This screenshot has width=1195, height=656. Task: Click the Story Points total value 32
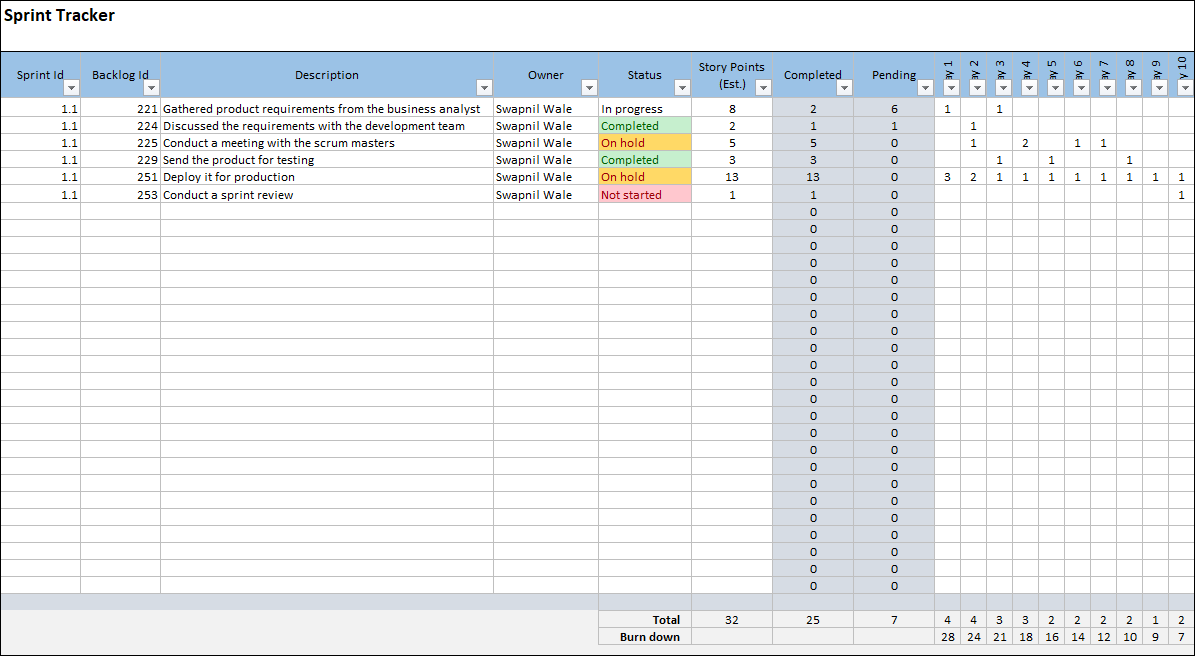[731, 619]
